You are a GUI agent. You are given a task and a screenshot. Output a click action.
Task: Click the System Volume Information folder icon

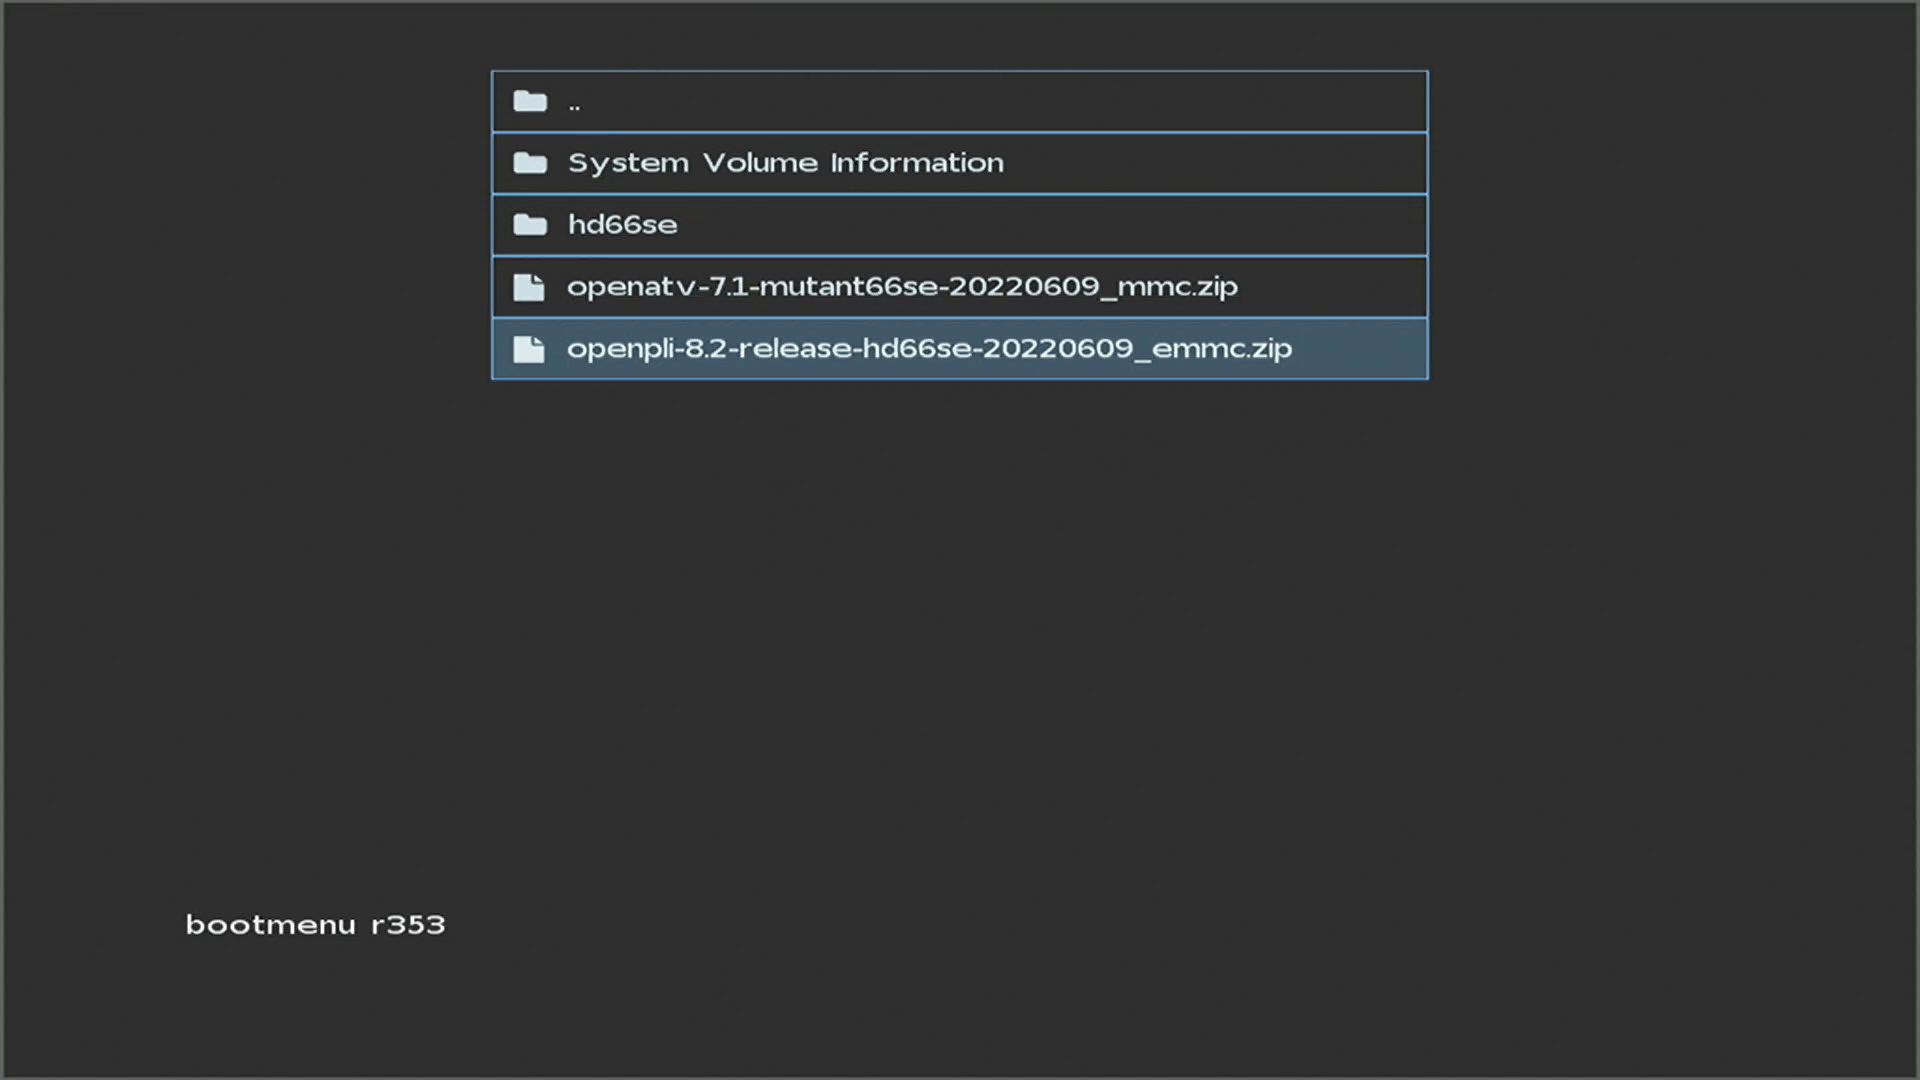(530, 163)
